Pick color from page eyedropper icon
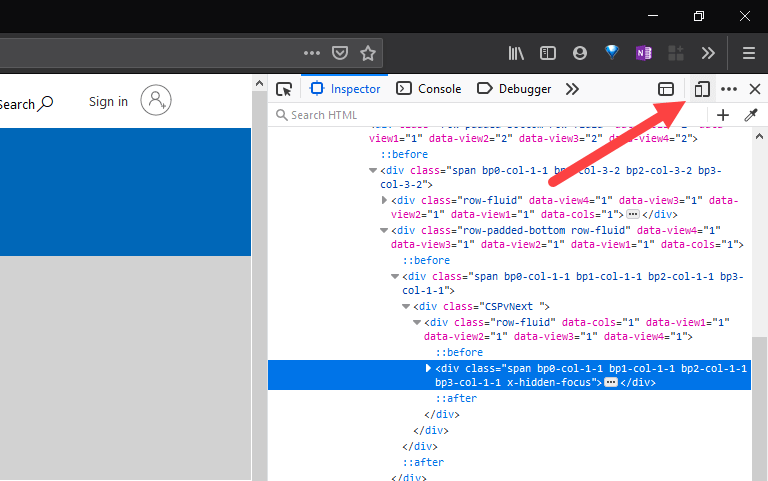The image size is (768, 481). [750, 115]
